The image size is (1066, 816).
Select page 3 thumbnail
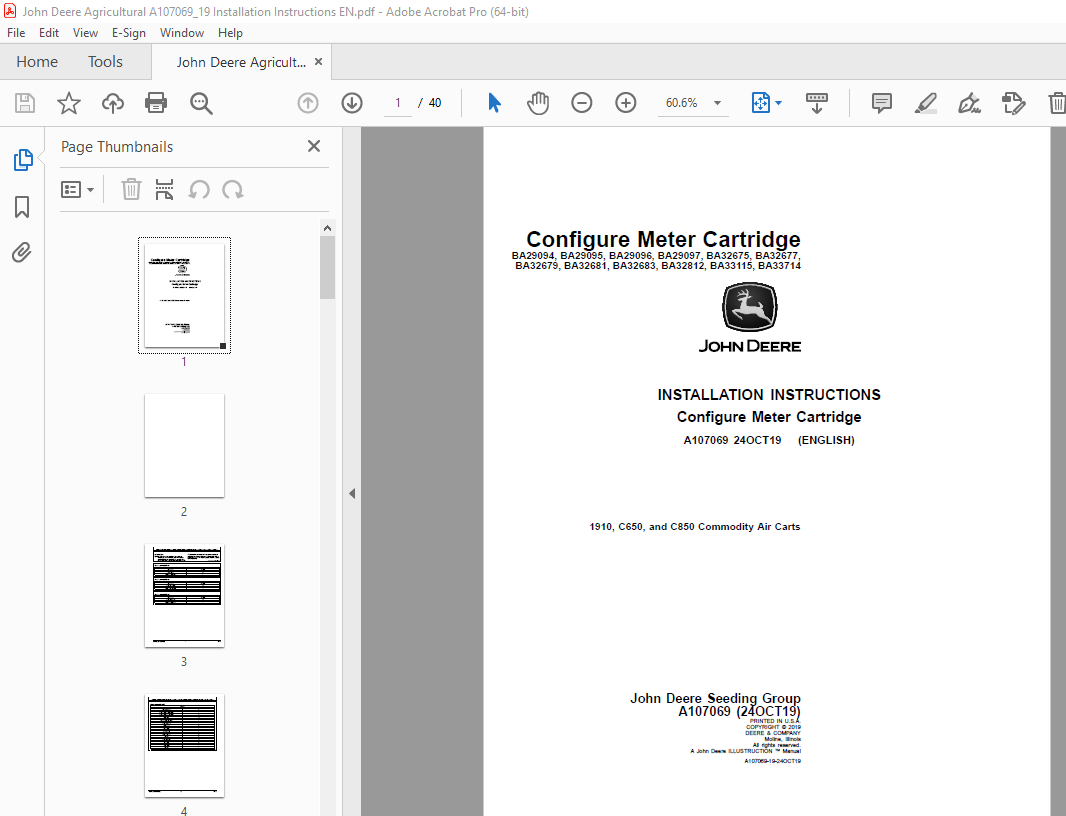click(x=184, y=596)
